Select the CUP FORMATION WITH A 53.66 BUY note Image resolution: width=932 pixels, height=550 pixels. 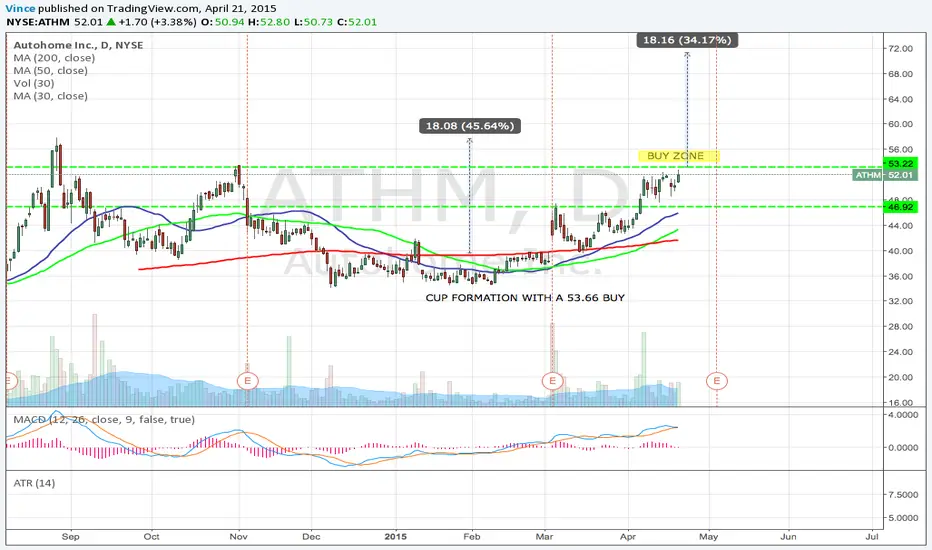[x=525, y=298]
